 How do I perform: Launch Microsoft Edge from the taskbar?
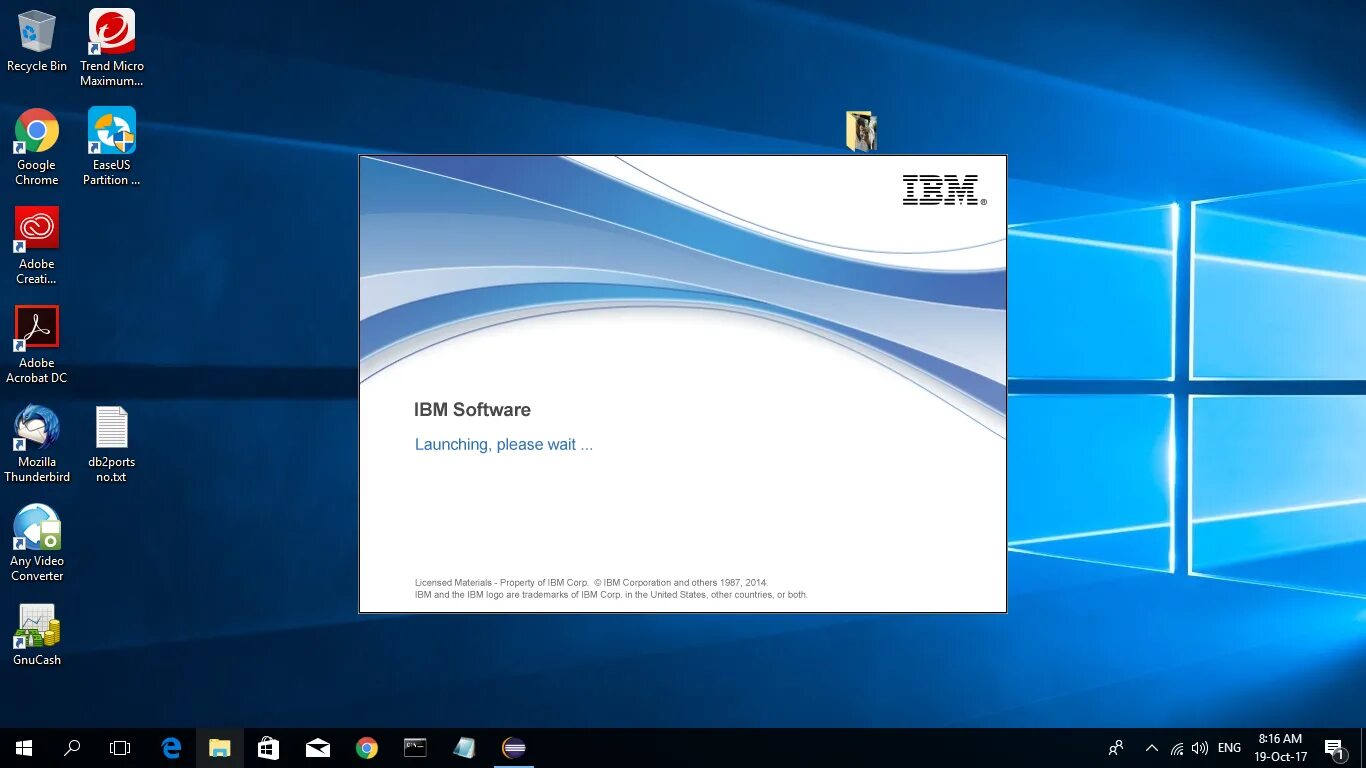click(171, 748)
